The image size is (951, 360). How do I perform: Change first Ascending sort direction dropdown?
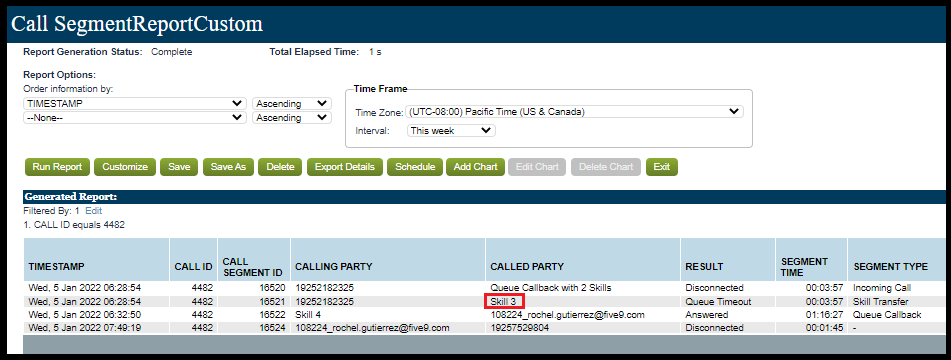coord(292,104)
